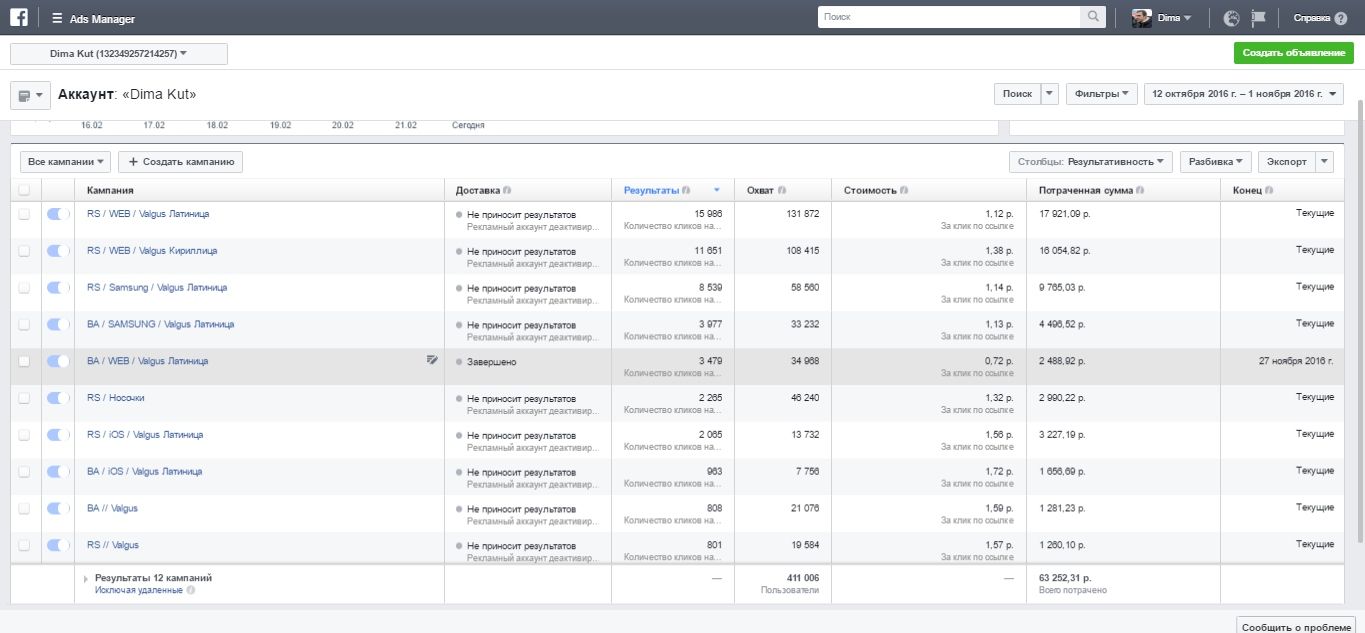Click the green Создать объявление button
The width and height of the screenshot is (1365, 633).
click(x=1294, y=53)
